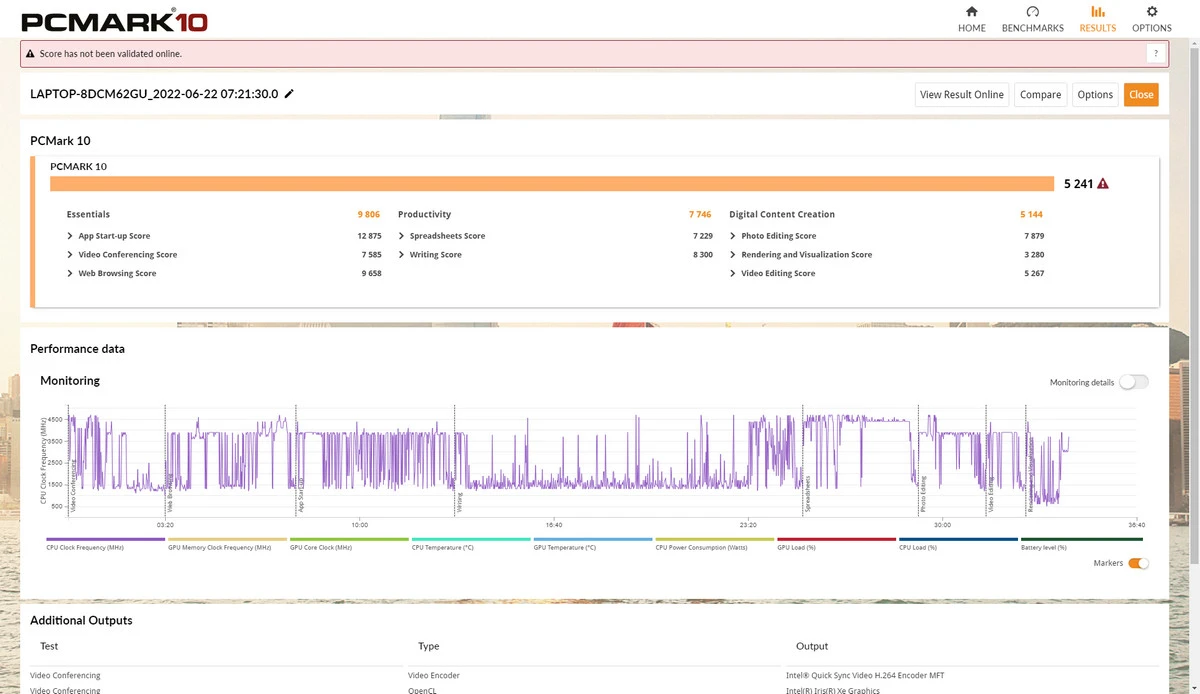1200x694 pixels.
Task: Click the question mark help icon in warning banner
Action: pyautogui.click(x=1155, y=54)
